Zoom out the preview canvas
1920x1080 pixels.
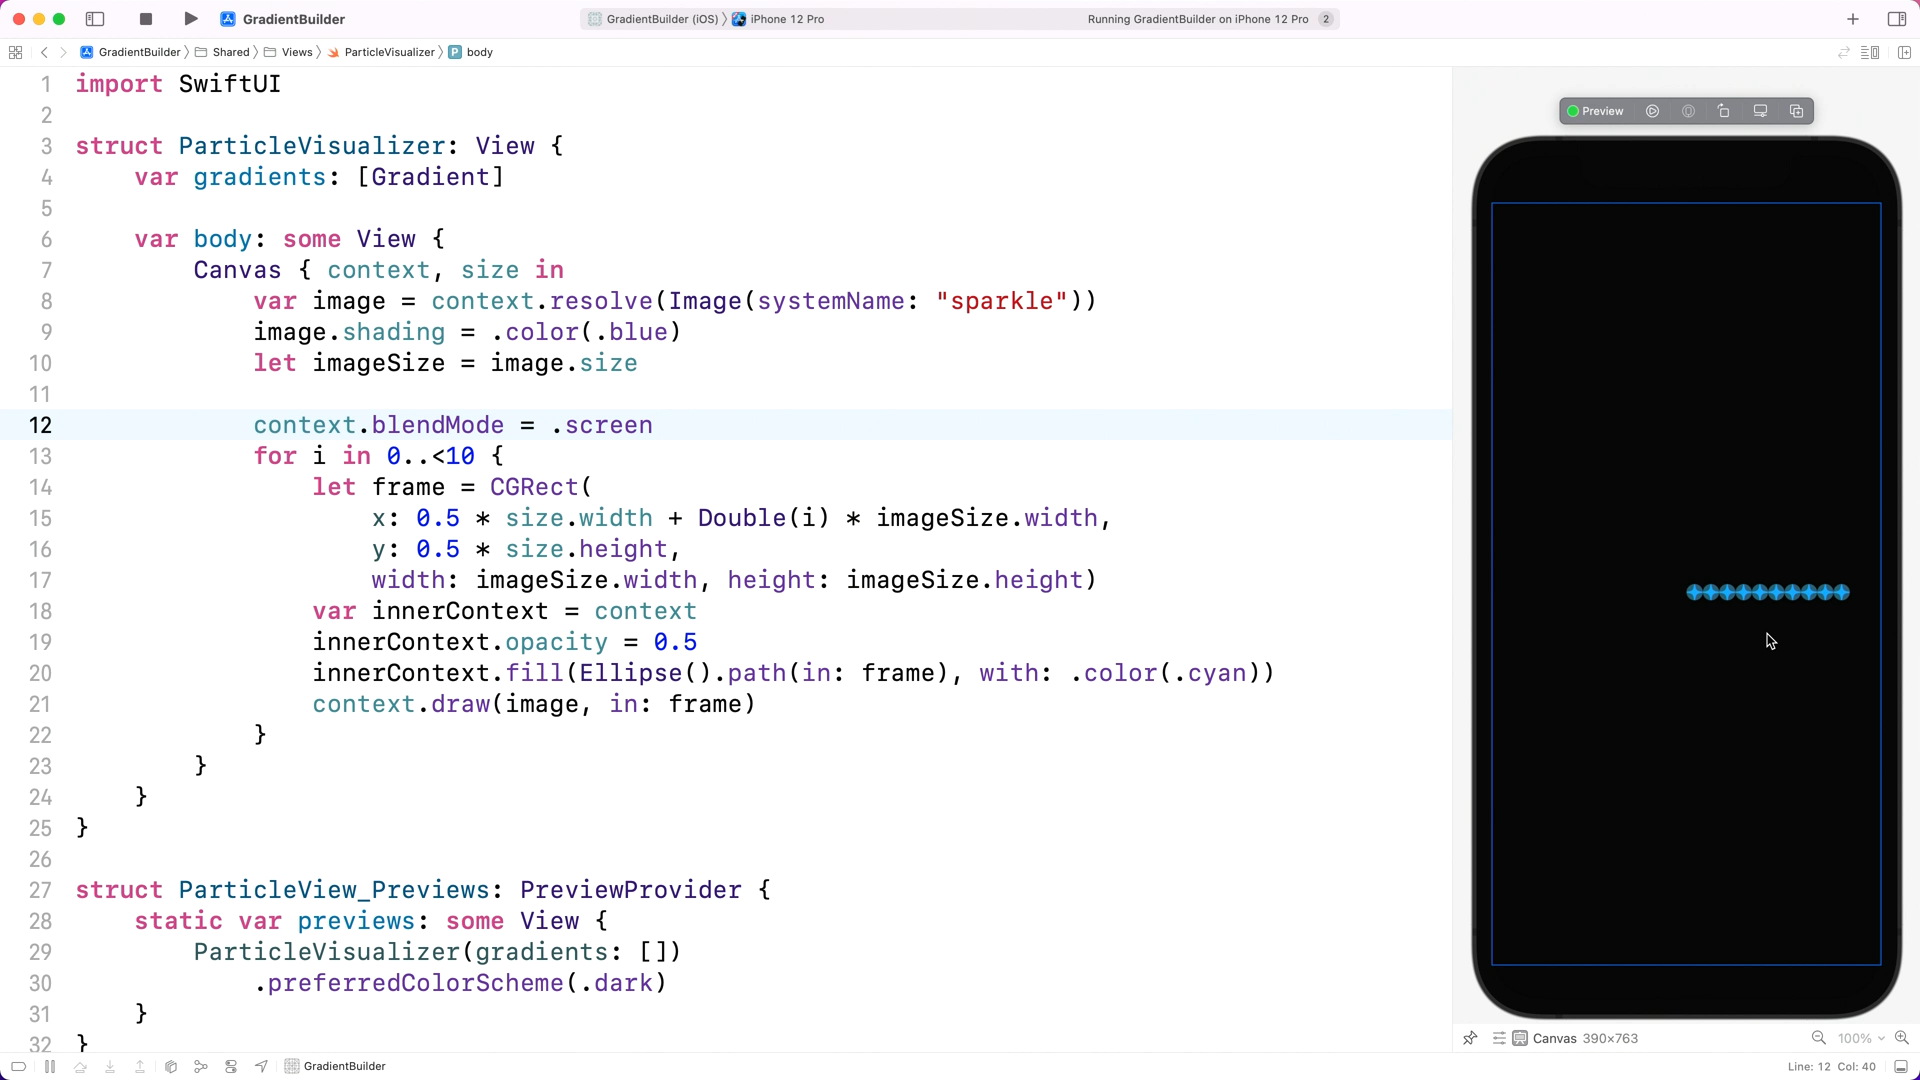pyautogui.click(x=1819, y=1038)
